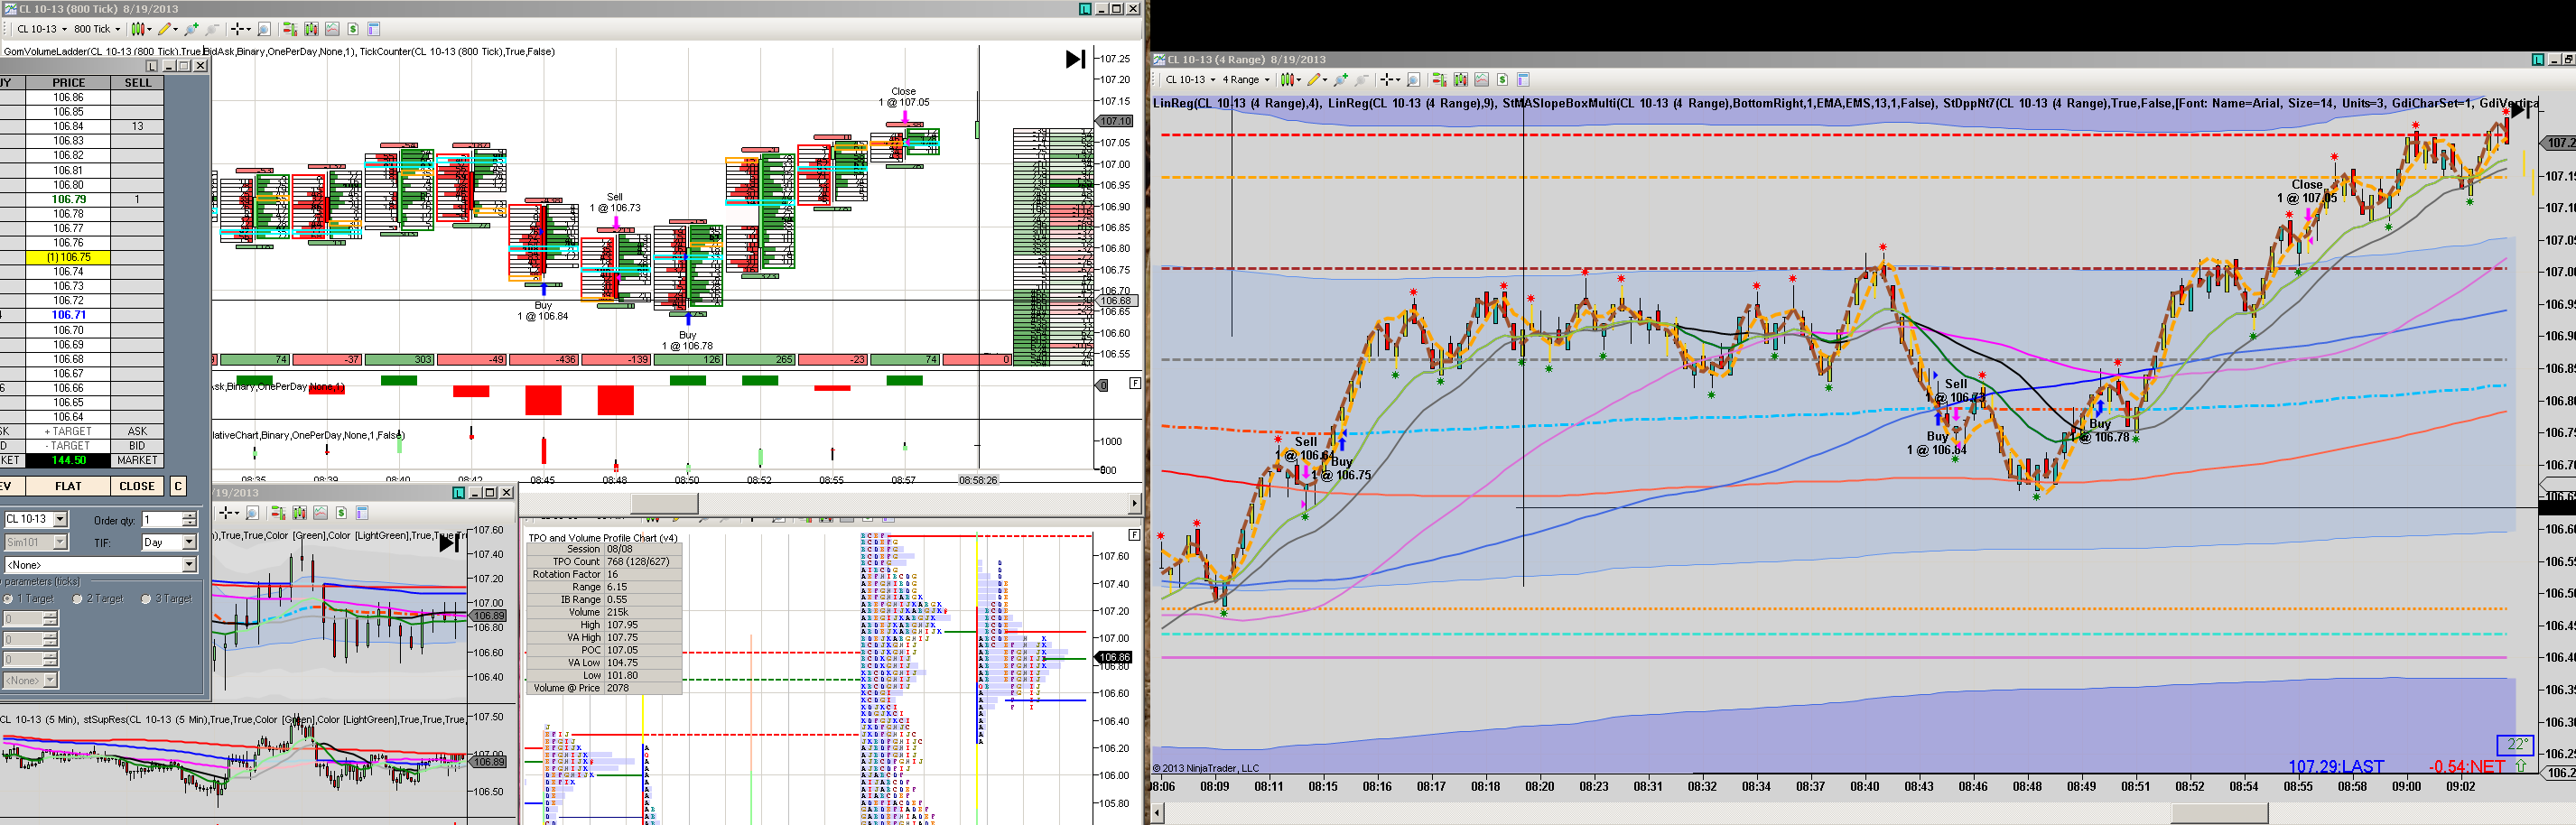
Task: Open Strategy Performance icon in 800 Tick chart
Action: coord(332,29)
